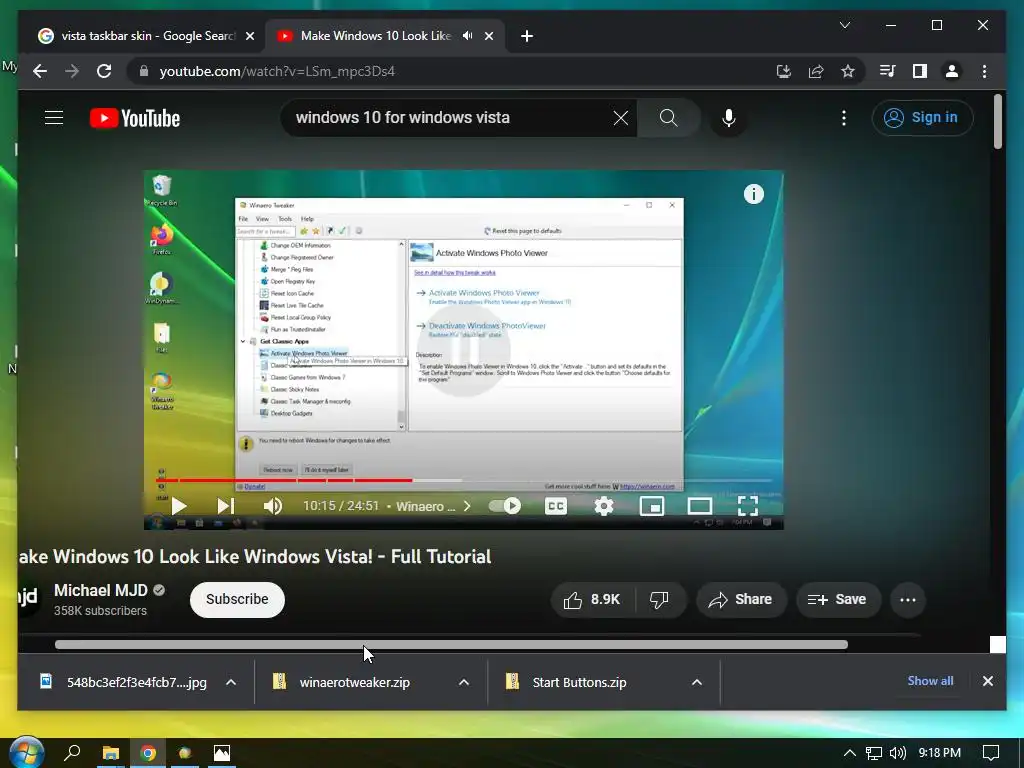Image resolution: width=1024 pixels, height=768 pixels.
Task: Share this page from address bar
Action: pyautogui.click(x=816, y=71)
